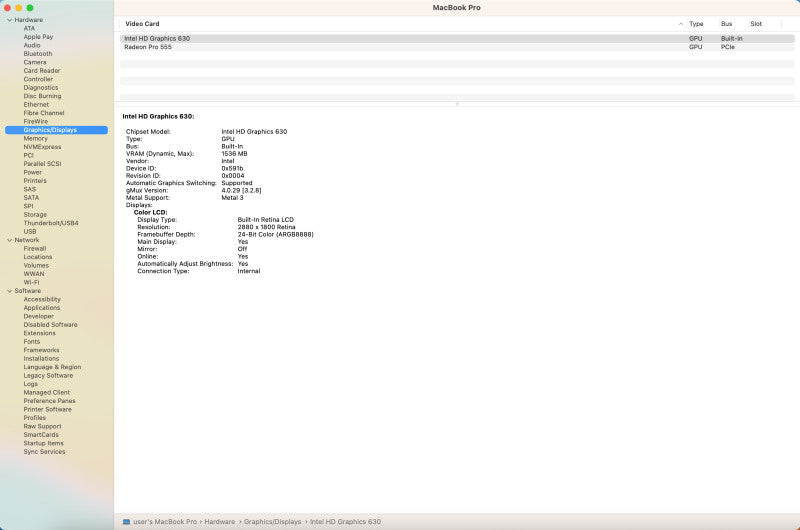
Task: Select Fibre Channel in sidebar
Action: click(x=44, y=113)
